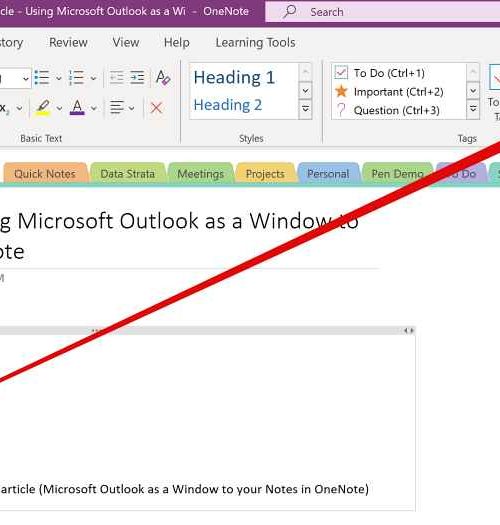Screen dimensions: 500x525
Task: Open numbered list style dropdown arrow
Action: (x=93, y=78)
